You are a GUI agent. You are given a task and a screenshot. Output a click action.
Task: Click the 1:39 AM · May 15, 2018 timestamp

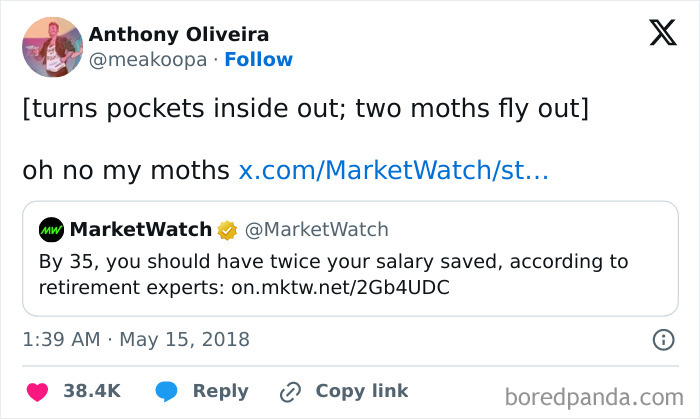coord(136,339)
